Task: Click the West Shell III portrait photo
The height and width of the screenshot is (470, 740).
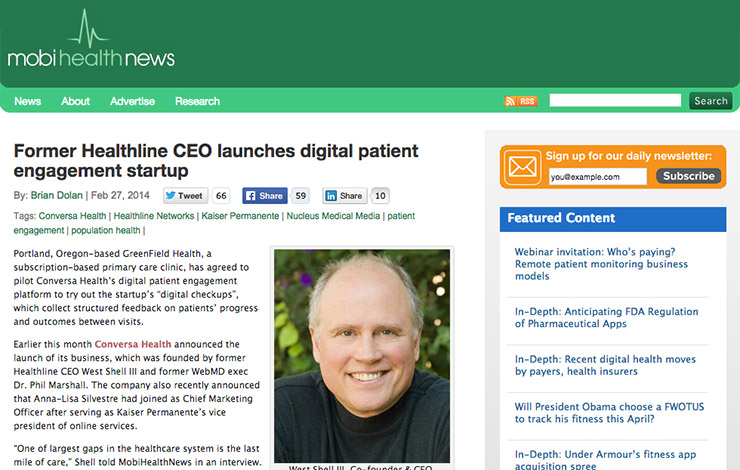Action: click(362, 356)
